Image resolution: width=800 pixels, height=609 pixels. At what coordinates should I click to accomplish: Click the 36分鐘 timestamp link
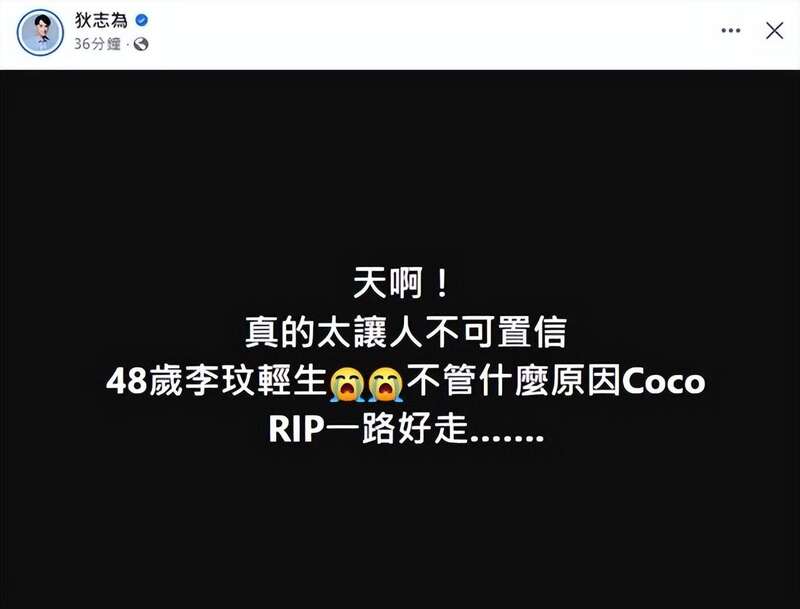point(97,44)
